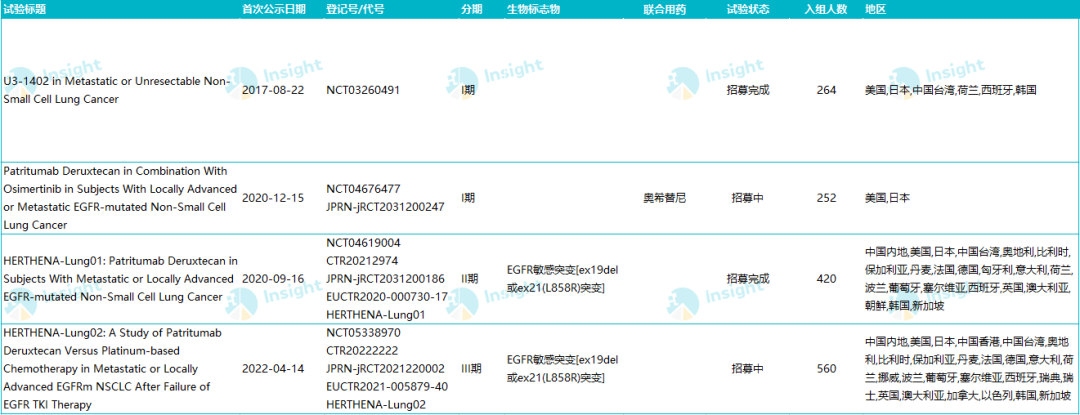Click the 登记号/代号 column header
The height and width of the screenshot is (415, 1080).
(x=355, y=9)
